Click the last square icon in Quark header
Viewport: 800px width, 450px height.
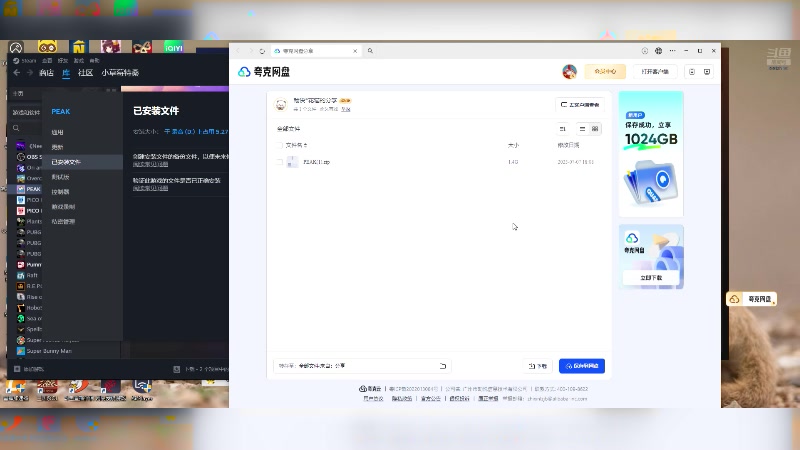click(x=707, y=72)
